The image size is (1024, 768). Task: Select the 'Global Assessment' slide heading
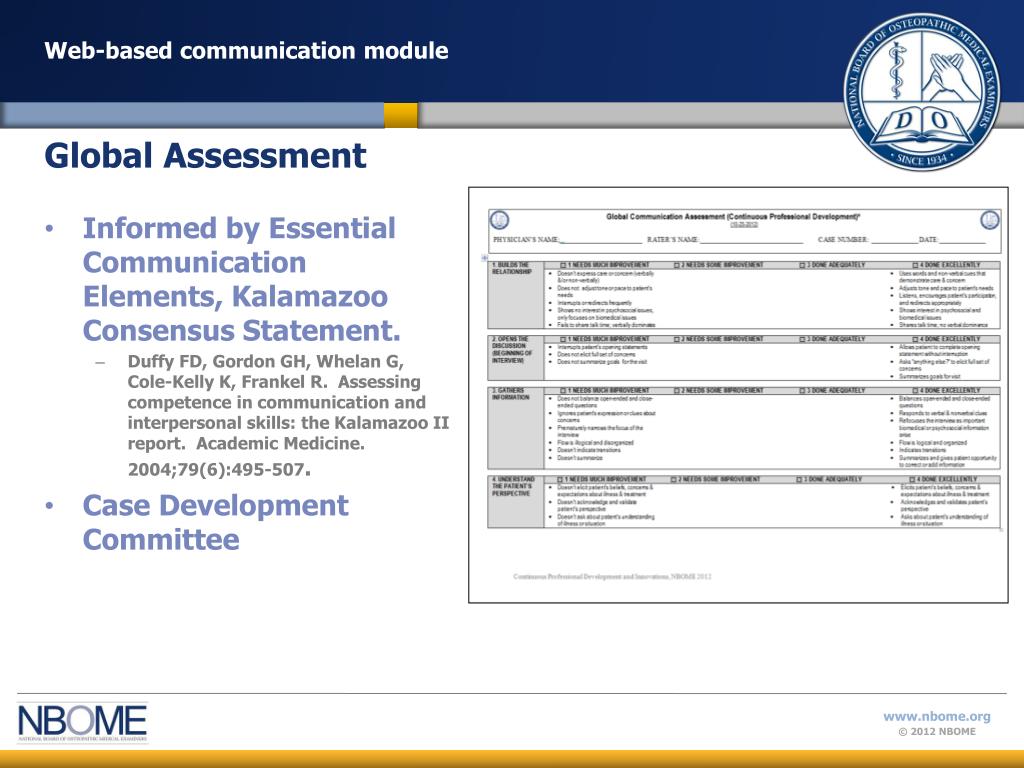click(x=205, y=155)
